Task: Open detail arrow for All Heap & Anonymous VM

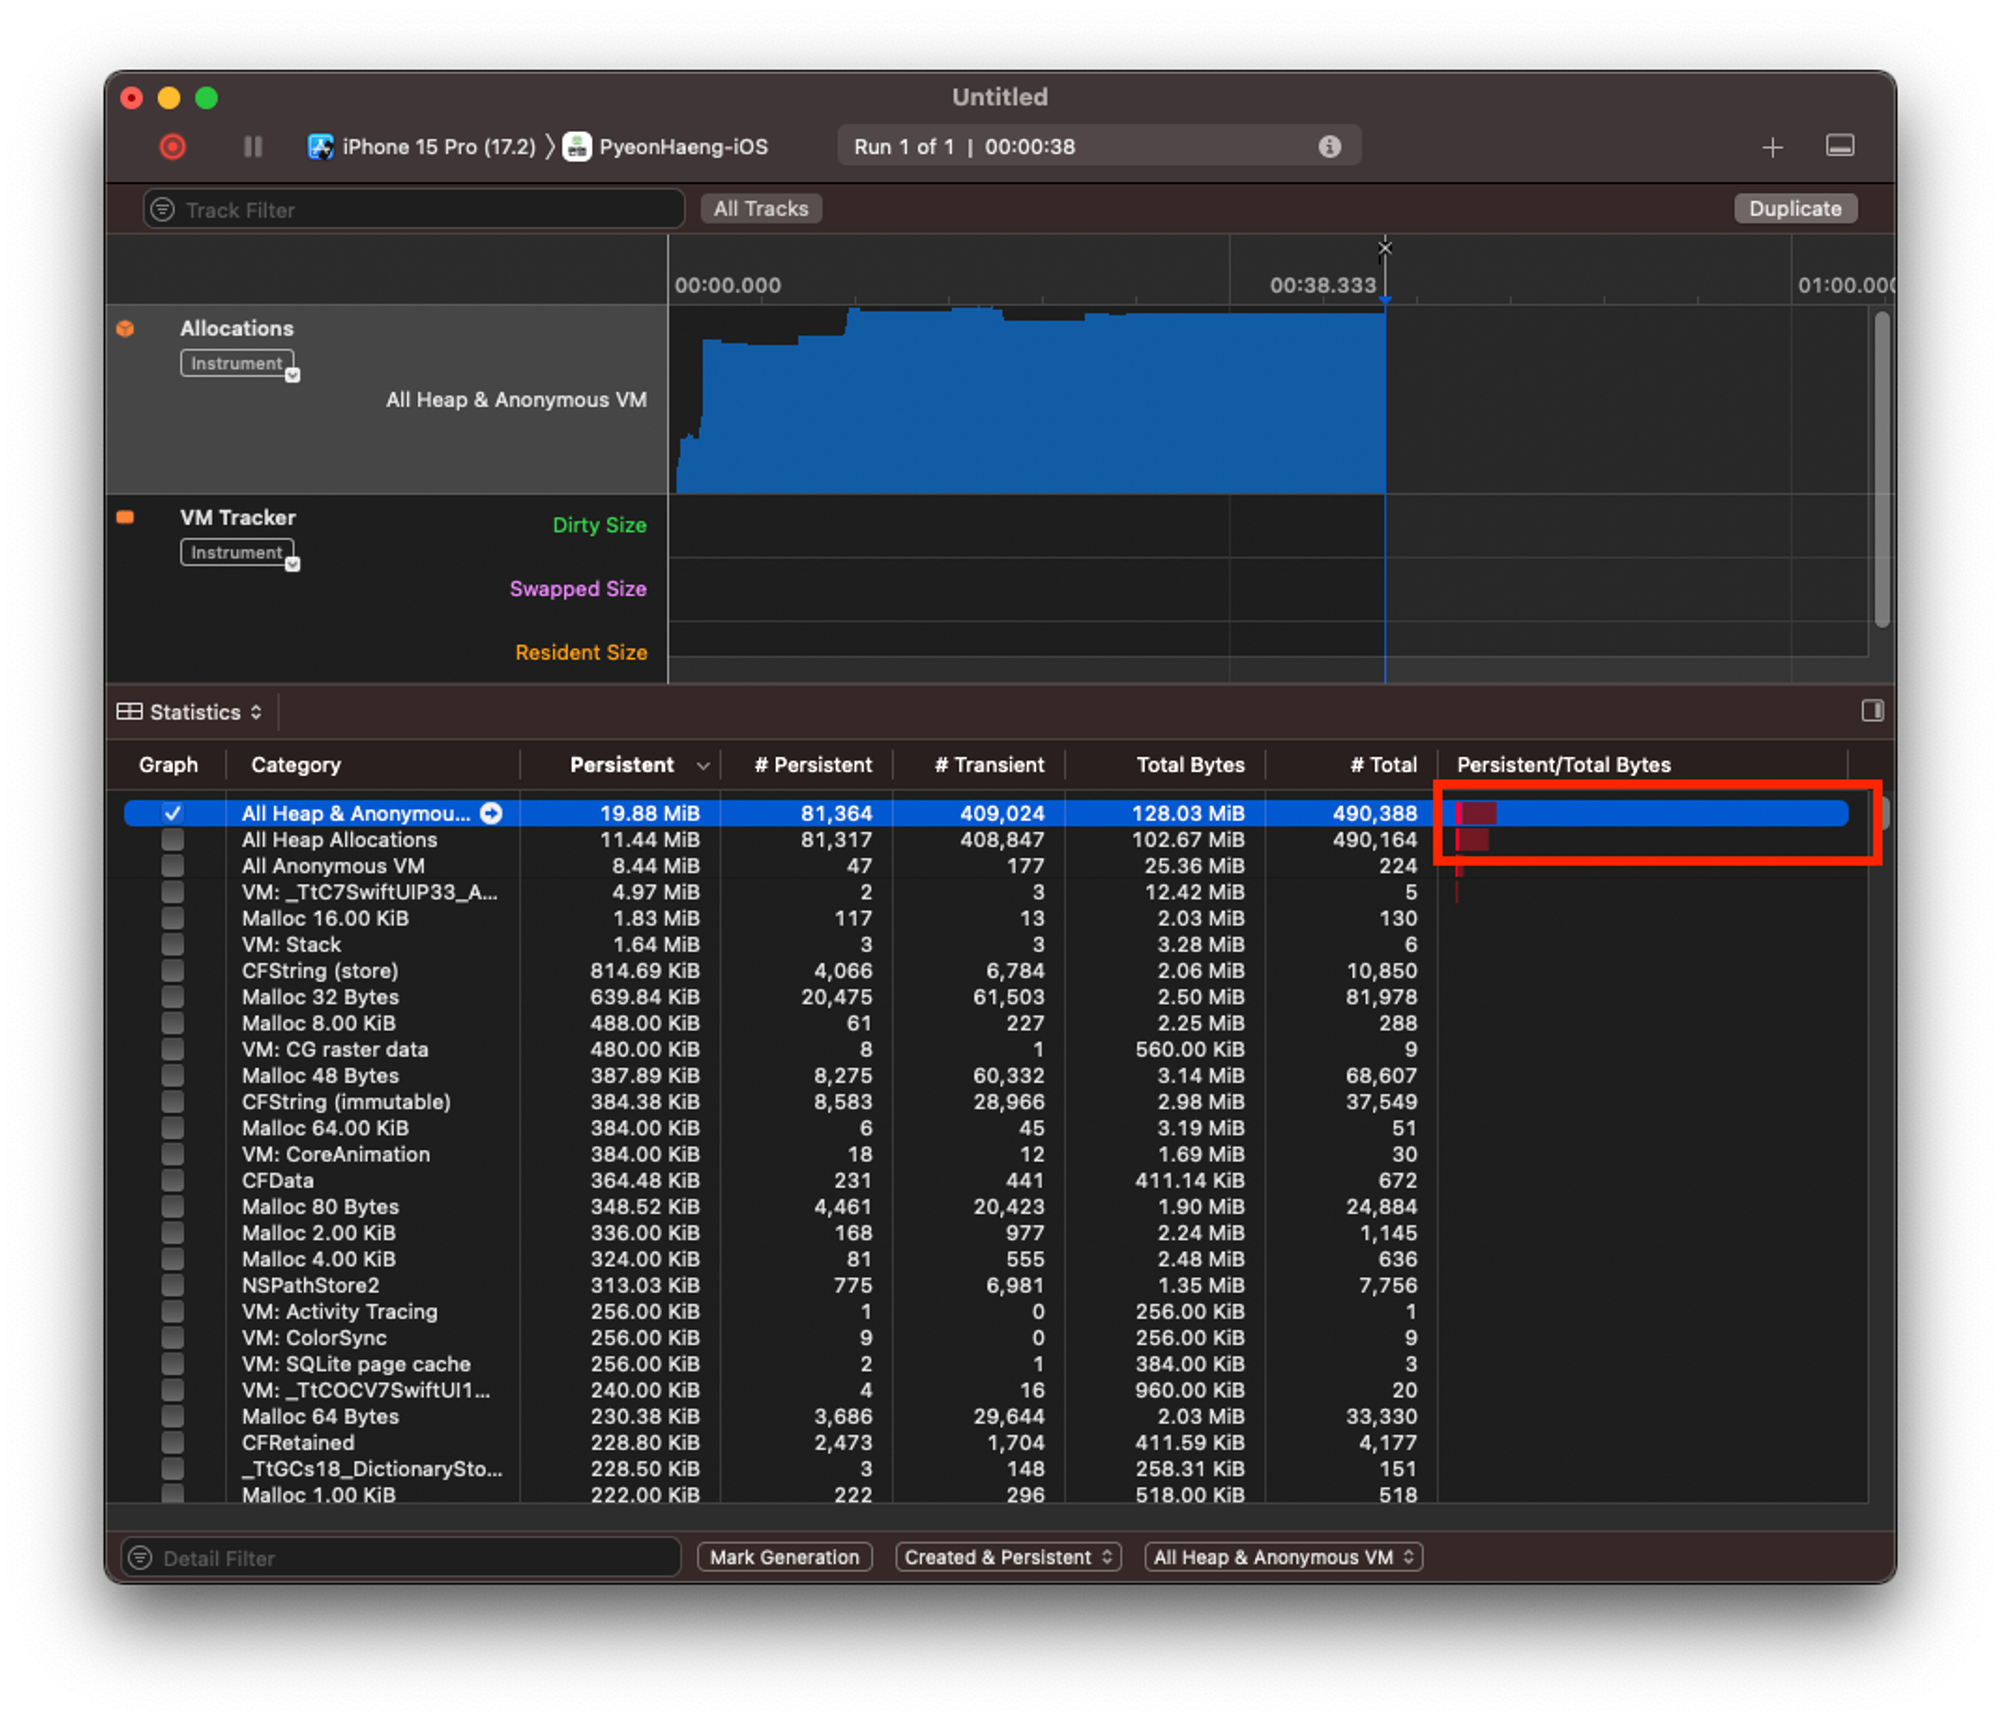Action: pos(491,813)
